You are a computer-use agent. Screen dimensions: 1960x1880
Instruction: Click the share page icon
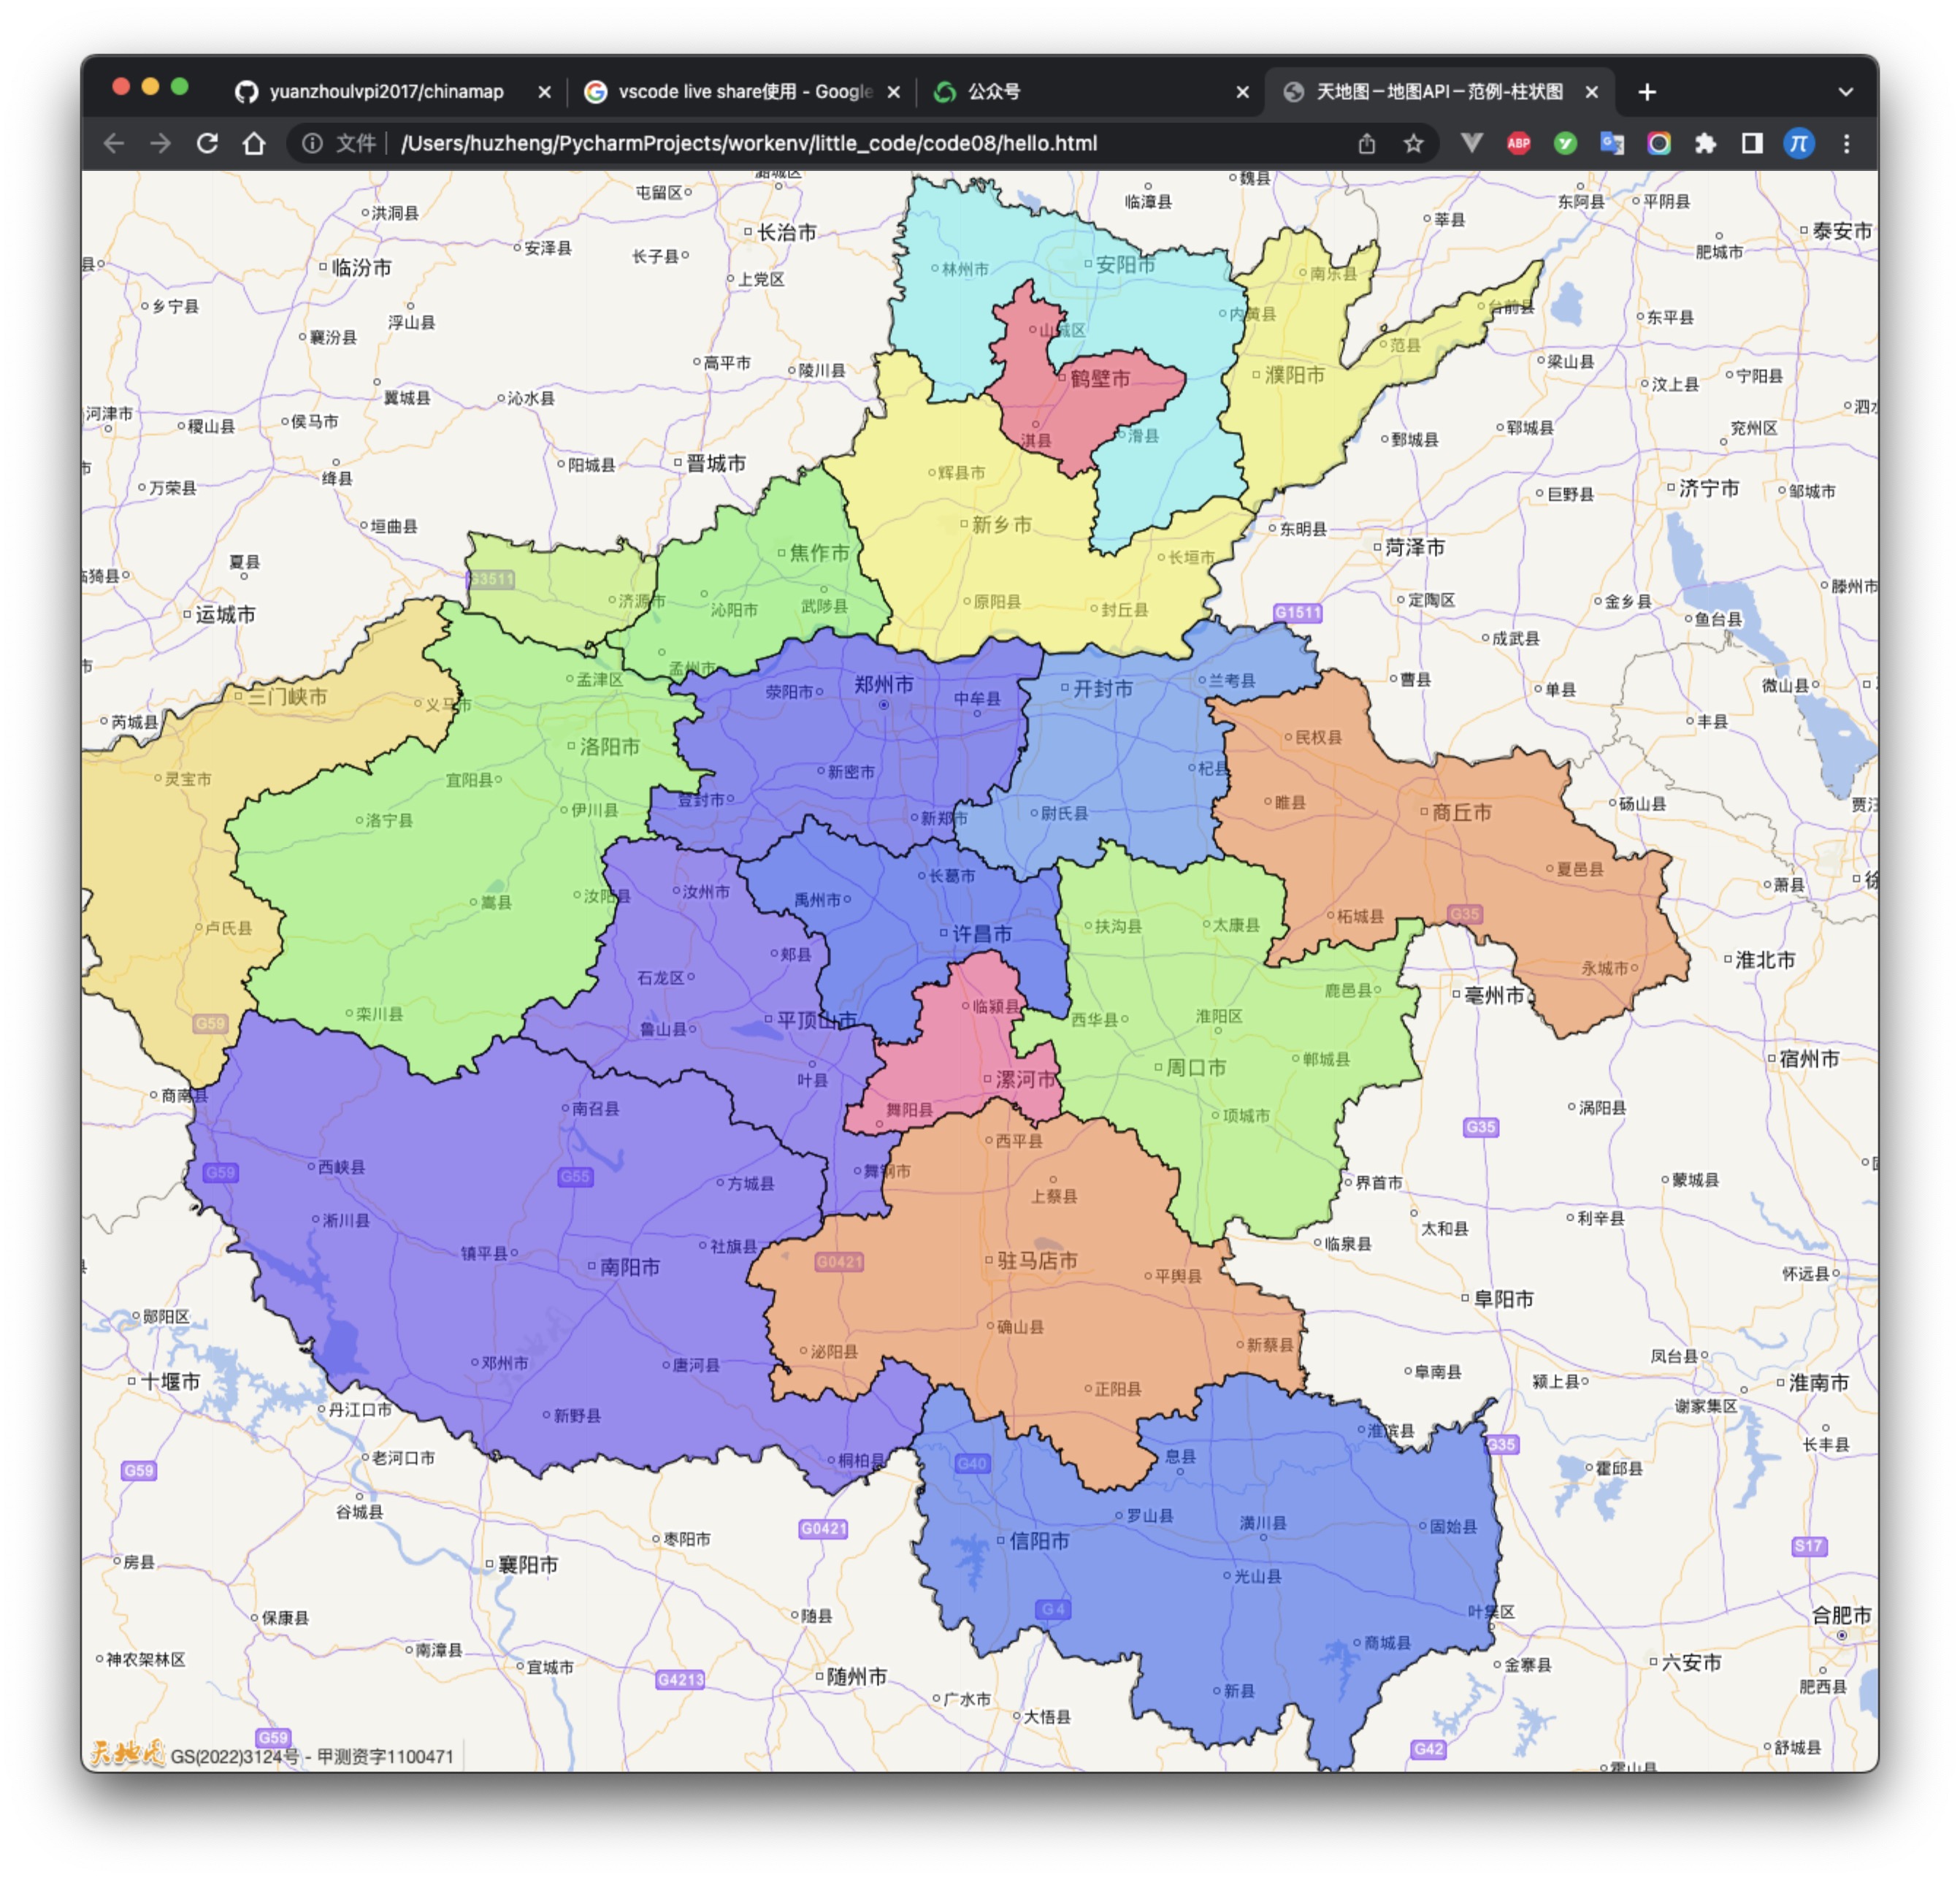click(1367, 143)
